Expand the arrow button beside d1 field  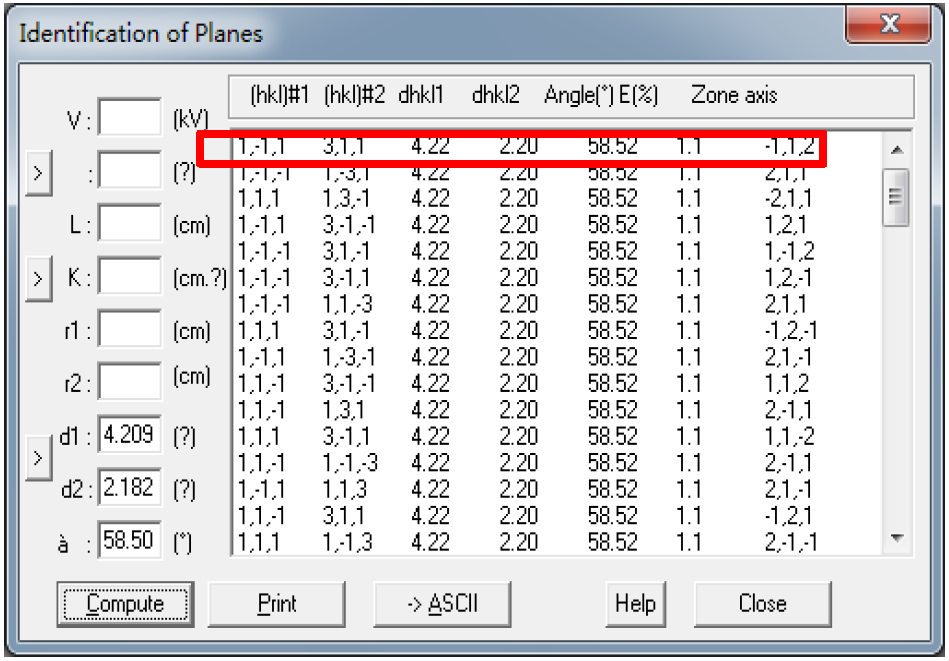[39, 458]
